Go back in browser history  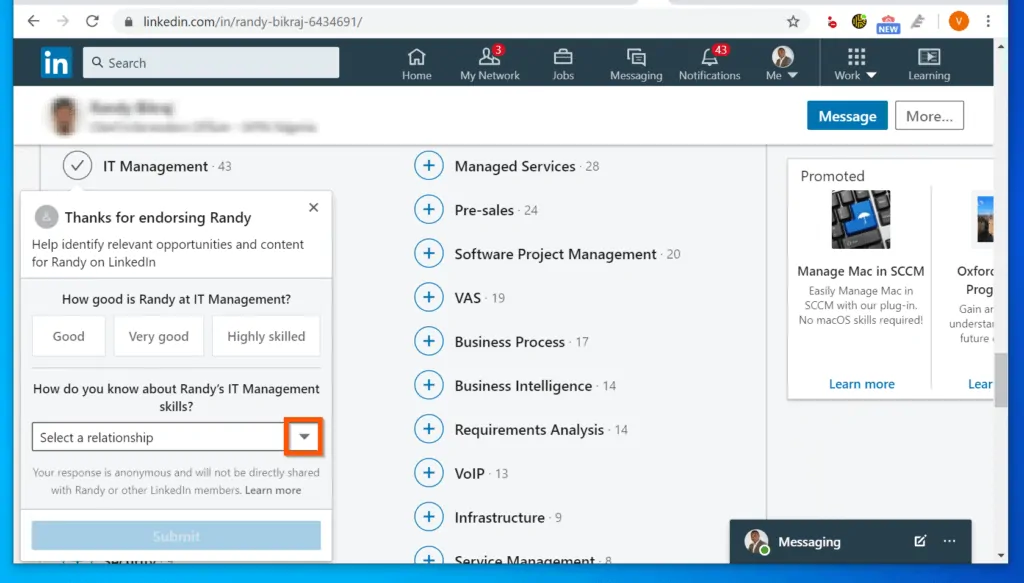point(33,22)
